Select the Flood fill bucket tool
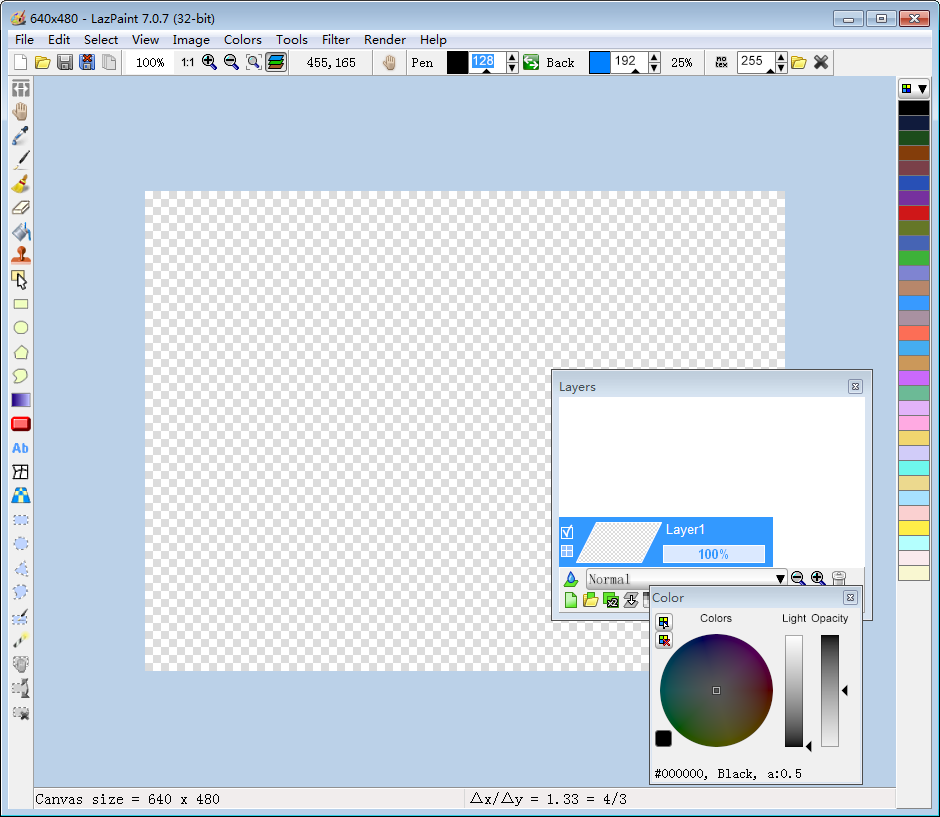Viewport: 940px width, 817px height. pos(20,231)
